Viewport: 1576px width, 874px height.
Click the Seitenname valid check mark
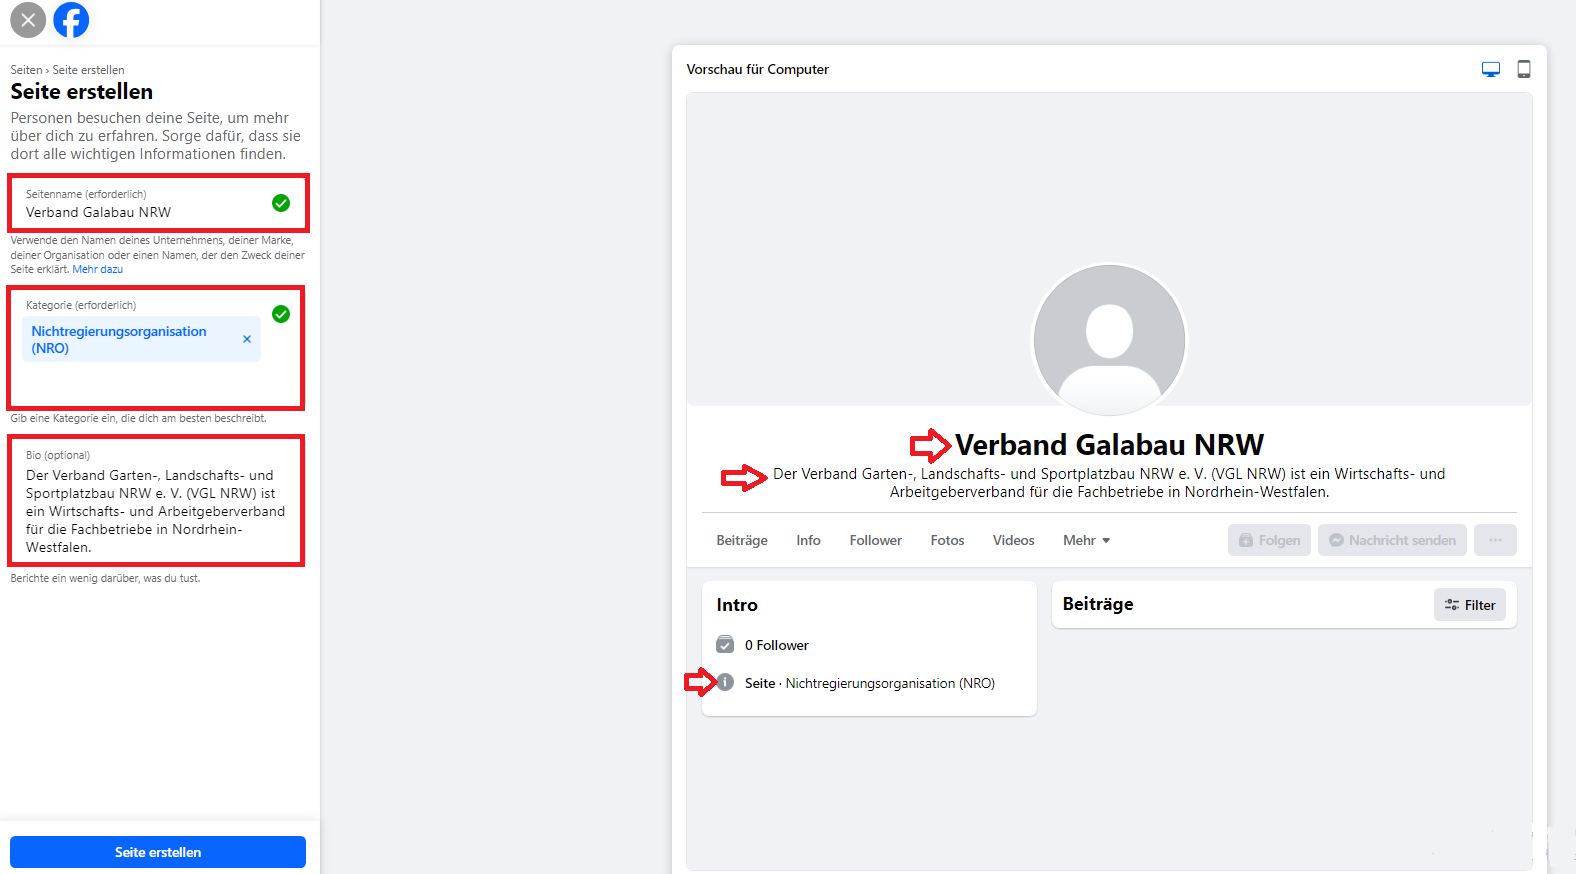pos(281,203)
